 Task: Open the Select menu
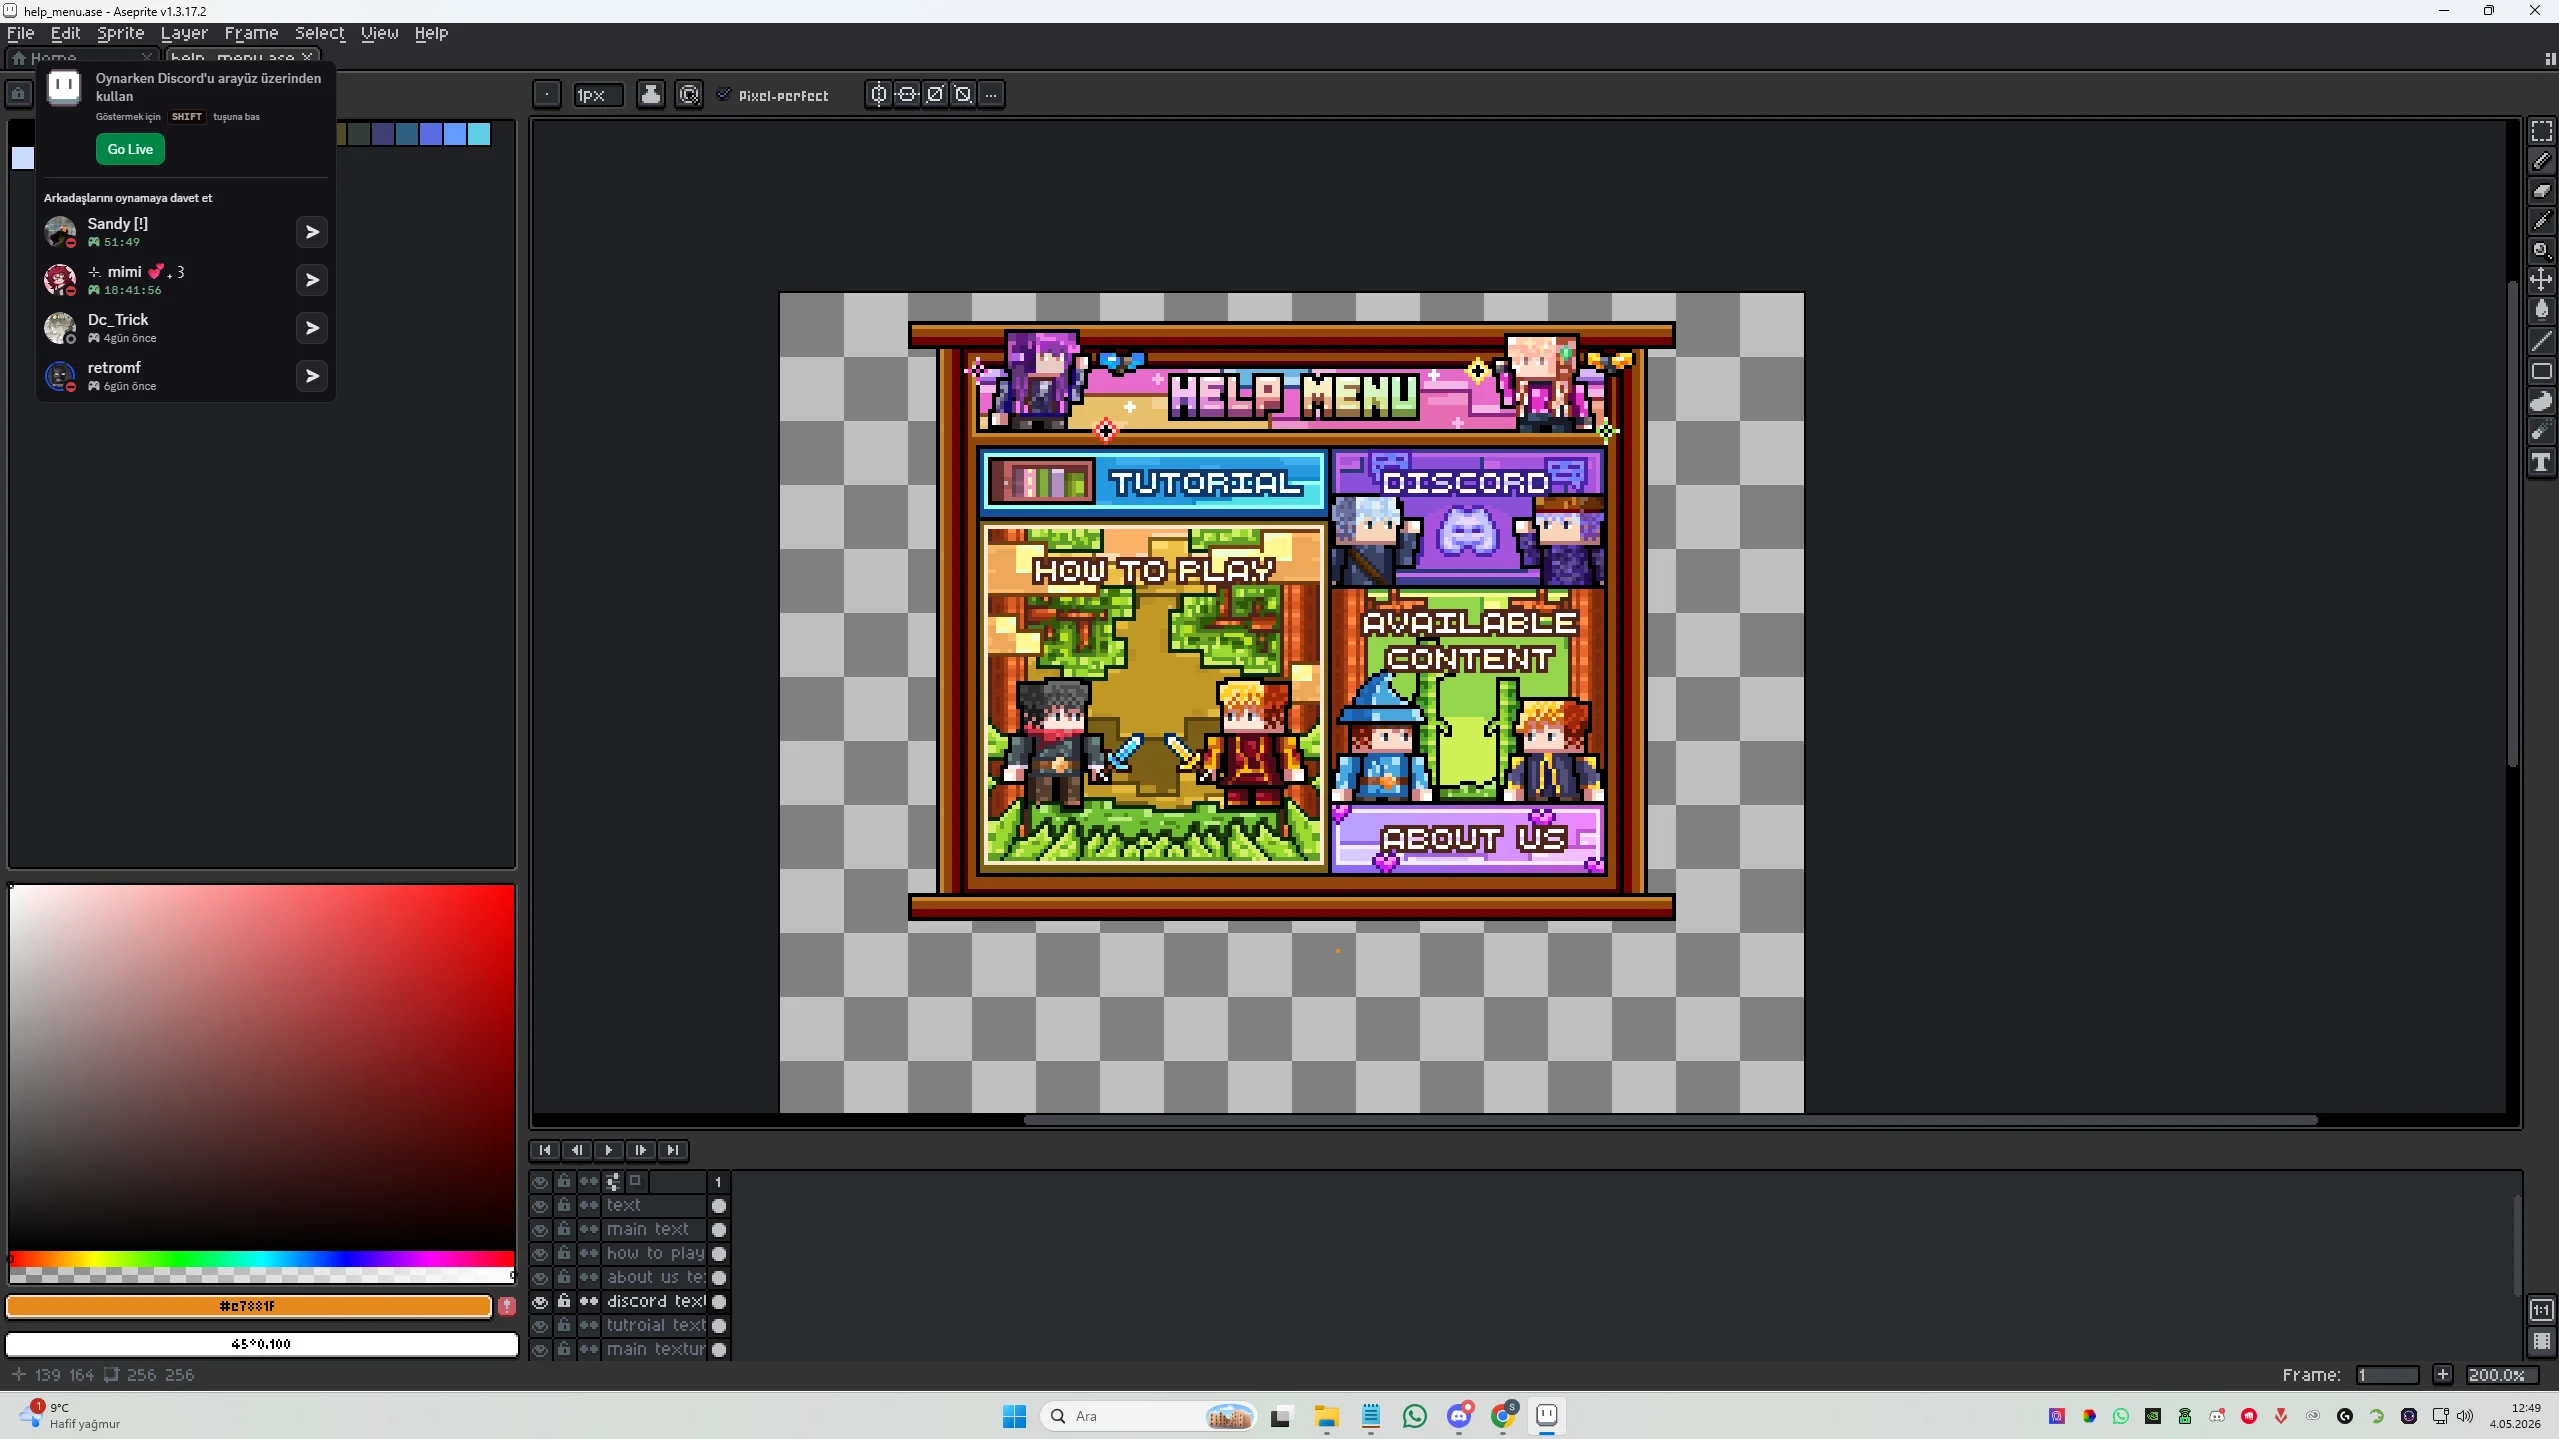(320, 33)
